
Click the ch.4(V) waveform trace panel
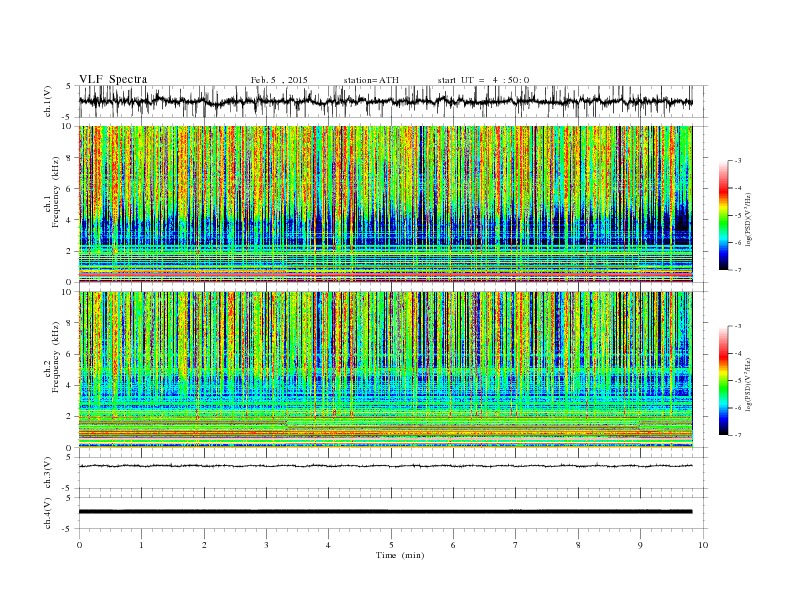(393, 513)
